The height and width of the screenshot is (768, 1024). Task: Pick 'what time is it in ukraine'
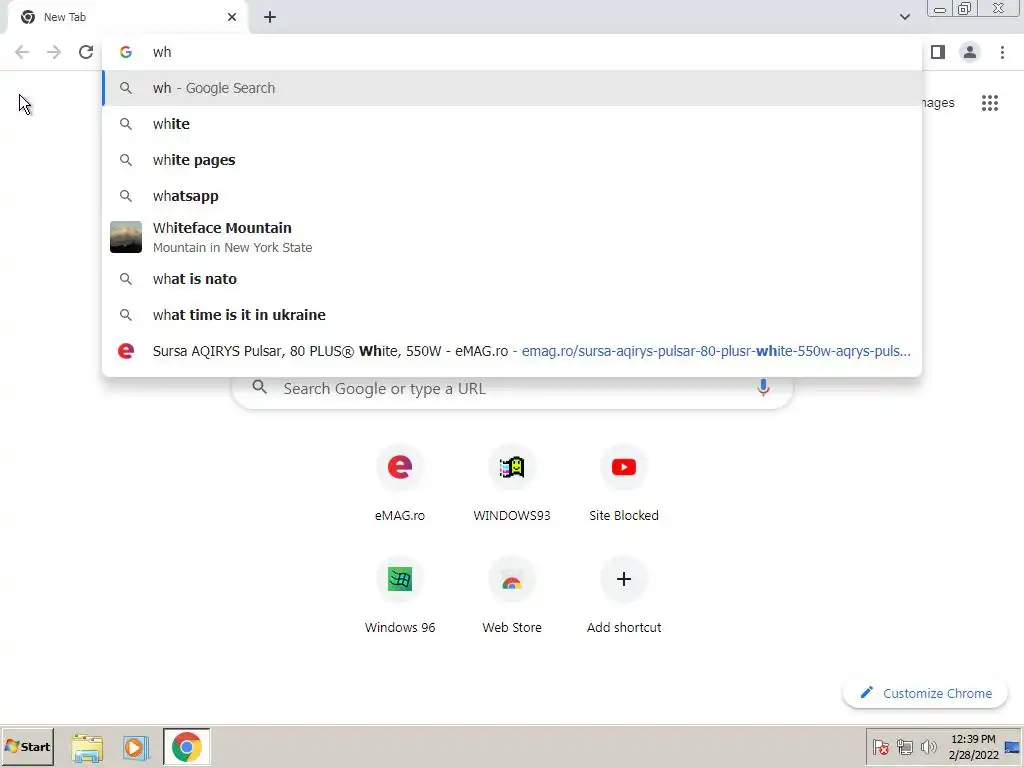coord(512,315)
